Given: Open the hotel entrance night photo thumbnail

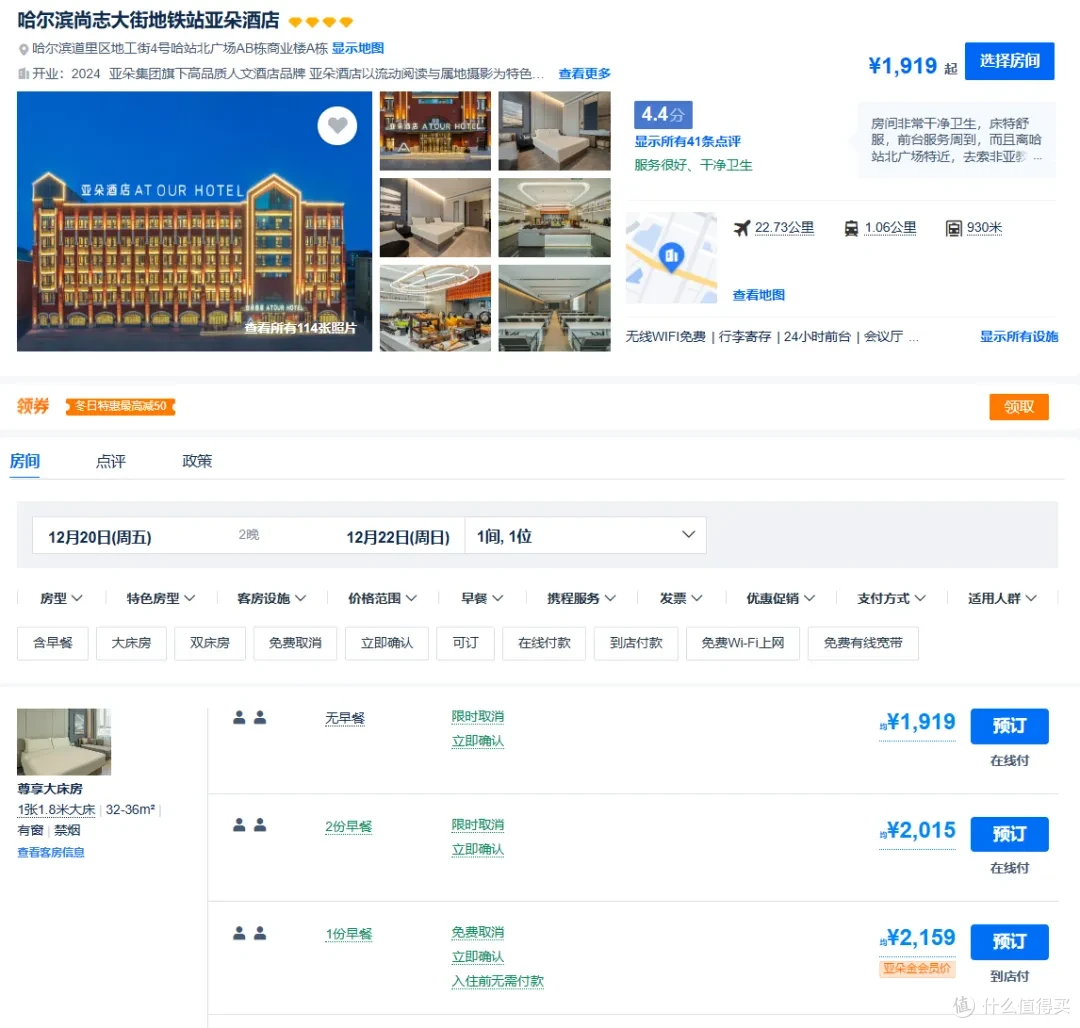Looking at the screenshot, I should click(435, 131).
